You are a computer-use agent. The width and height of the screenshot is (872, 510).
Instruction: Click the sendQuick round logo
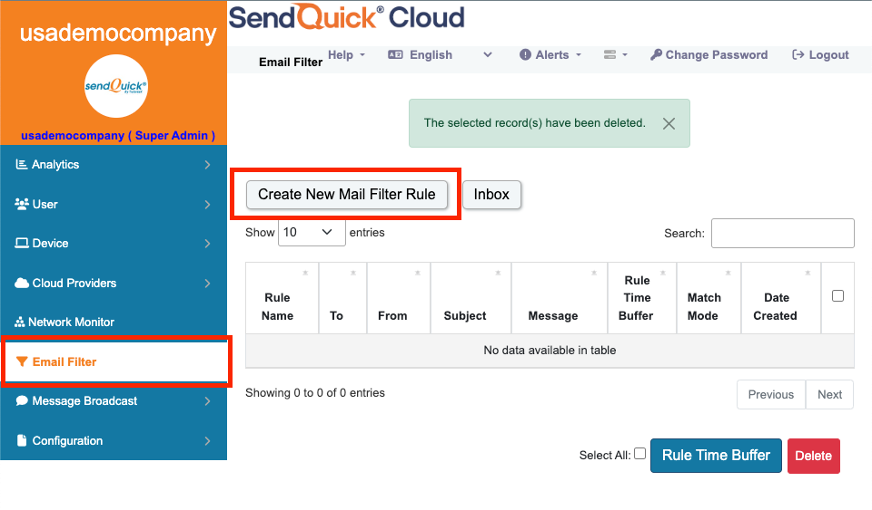[x=116, y=86]
